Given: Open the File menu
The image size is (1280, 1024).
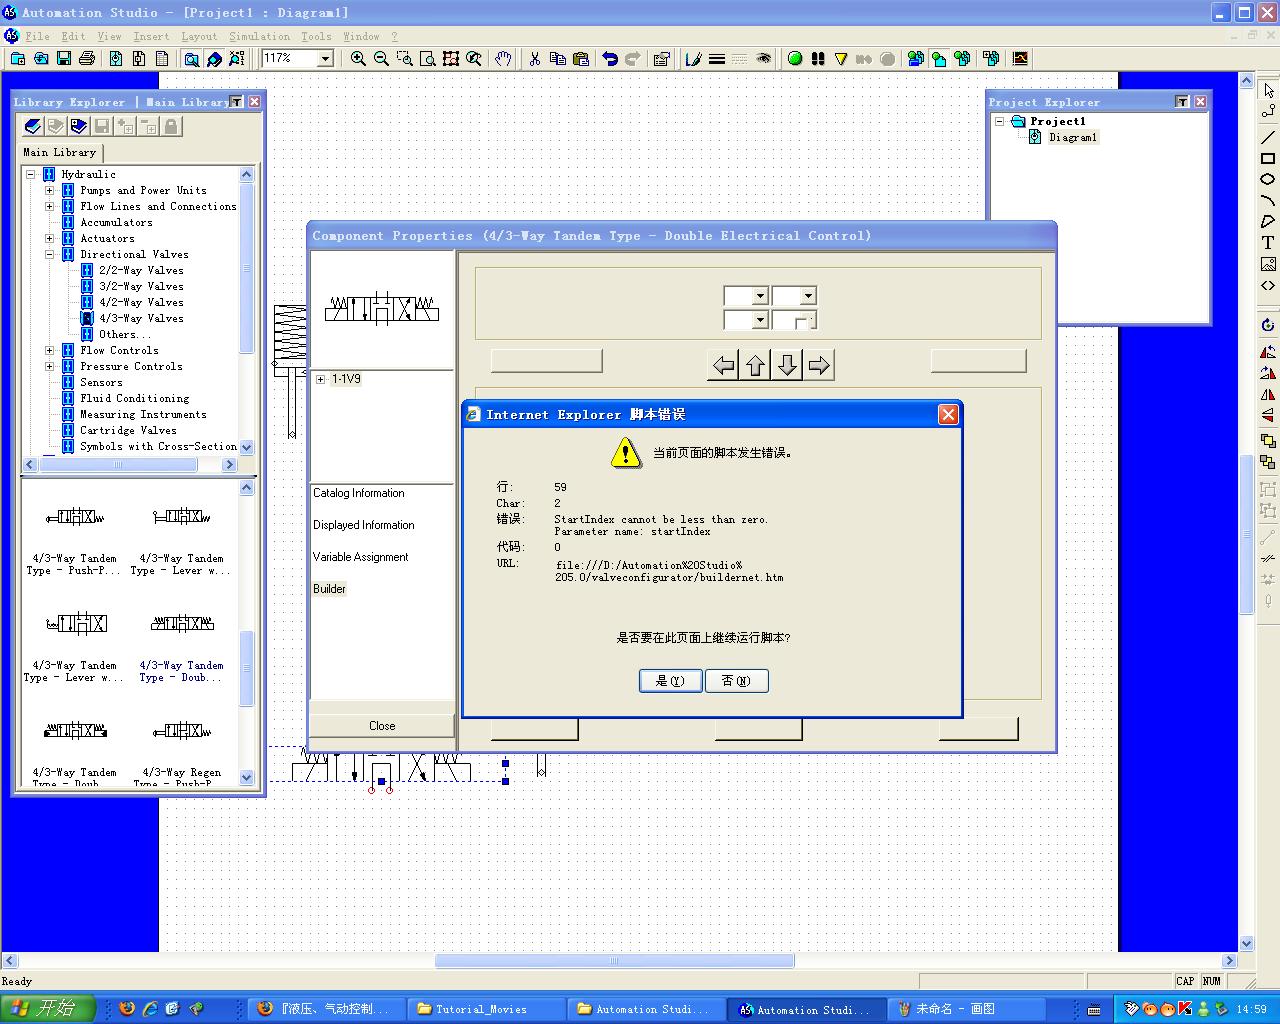Looking at the screenshot, I should [38, 36].
